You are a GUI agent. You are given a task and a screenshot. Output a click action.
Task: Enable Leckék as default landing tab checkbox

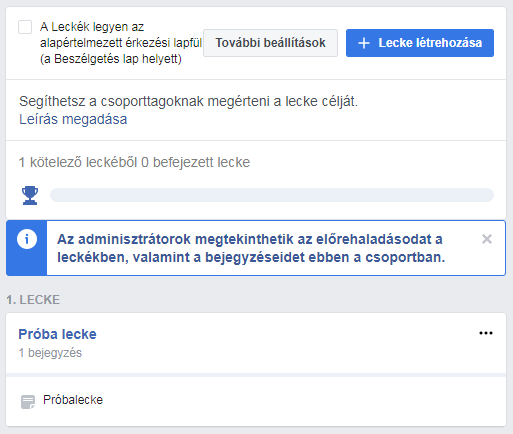(x=25, y=27)
